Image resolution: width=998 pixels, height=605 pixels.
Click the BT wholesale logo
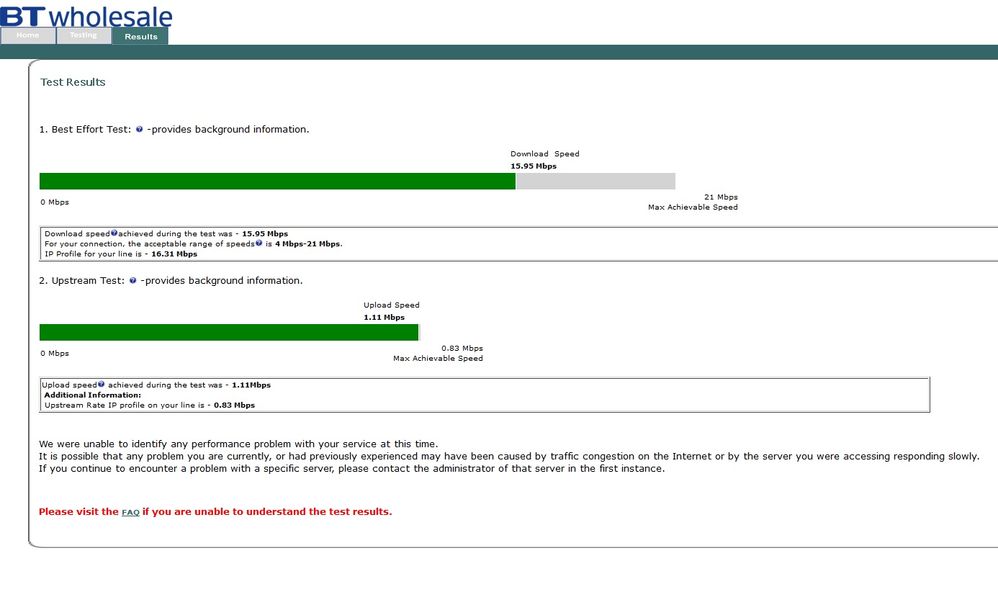coord(86,15)
